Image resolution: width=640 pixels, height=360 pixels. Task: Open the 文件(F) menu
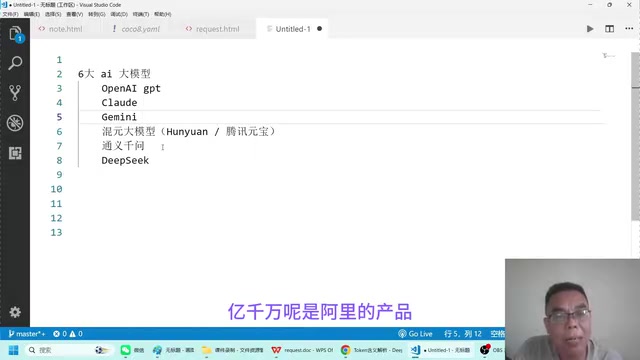[10, 14]
